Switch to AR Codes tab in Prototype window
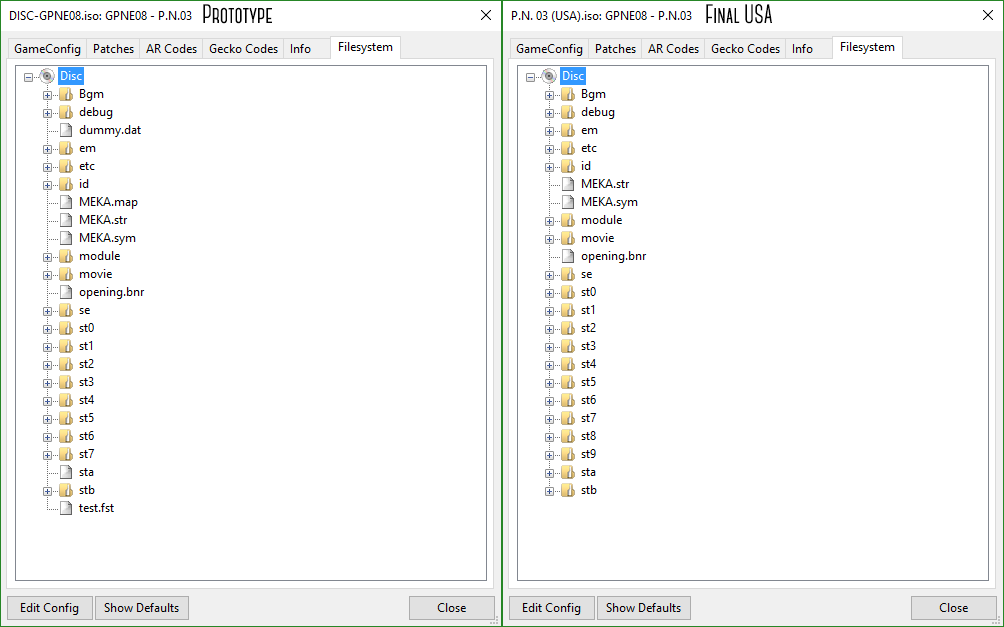The width and height of the screenshot is (1004, 627). click(171, 49)
